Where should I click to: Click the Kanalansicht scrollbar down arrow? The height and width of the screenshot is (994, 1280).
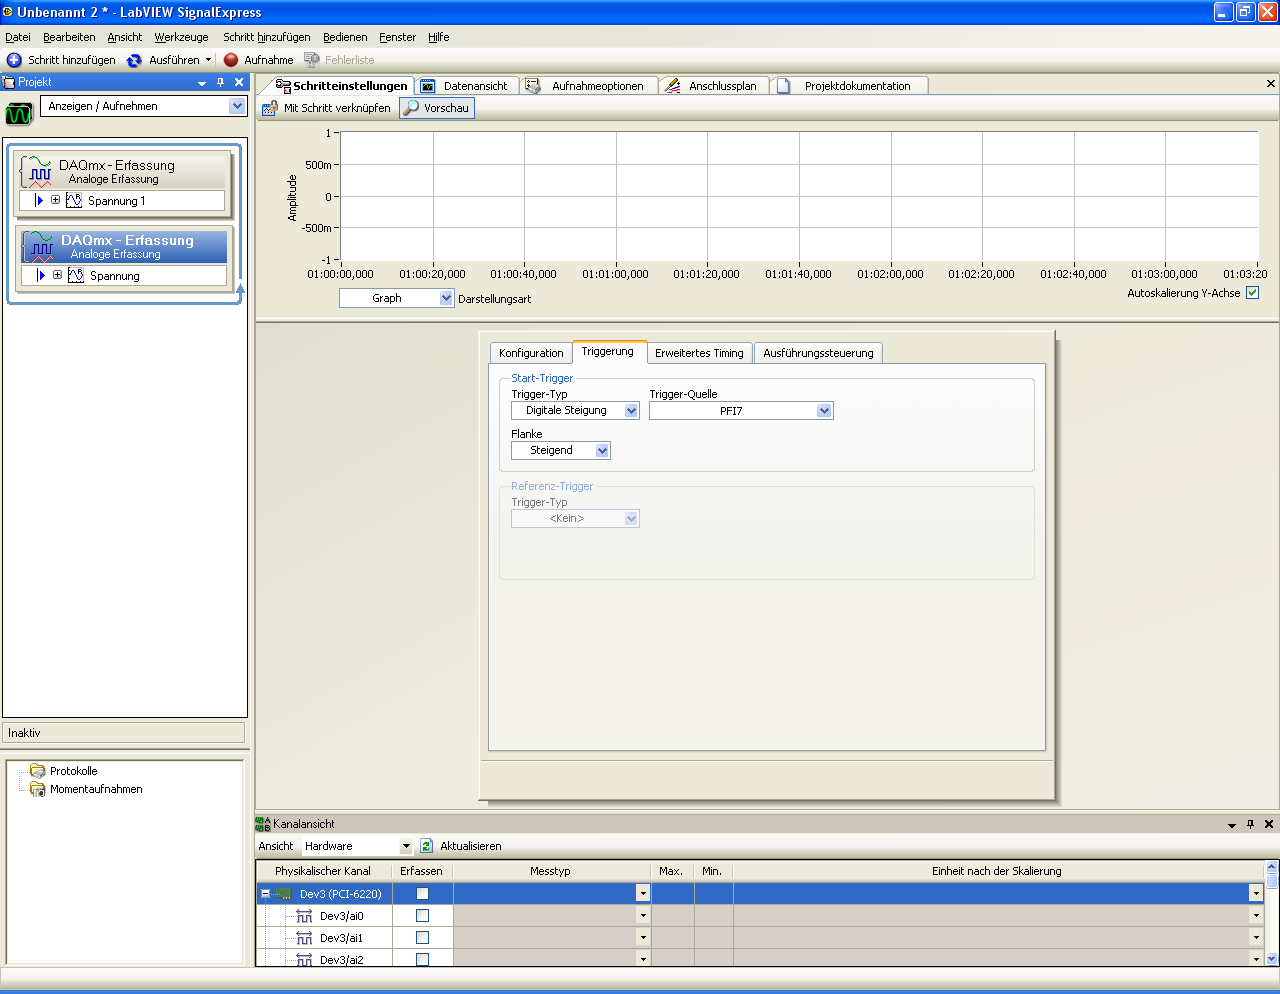tap(1272, 959)
